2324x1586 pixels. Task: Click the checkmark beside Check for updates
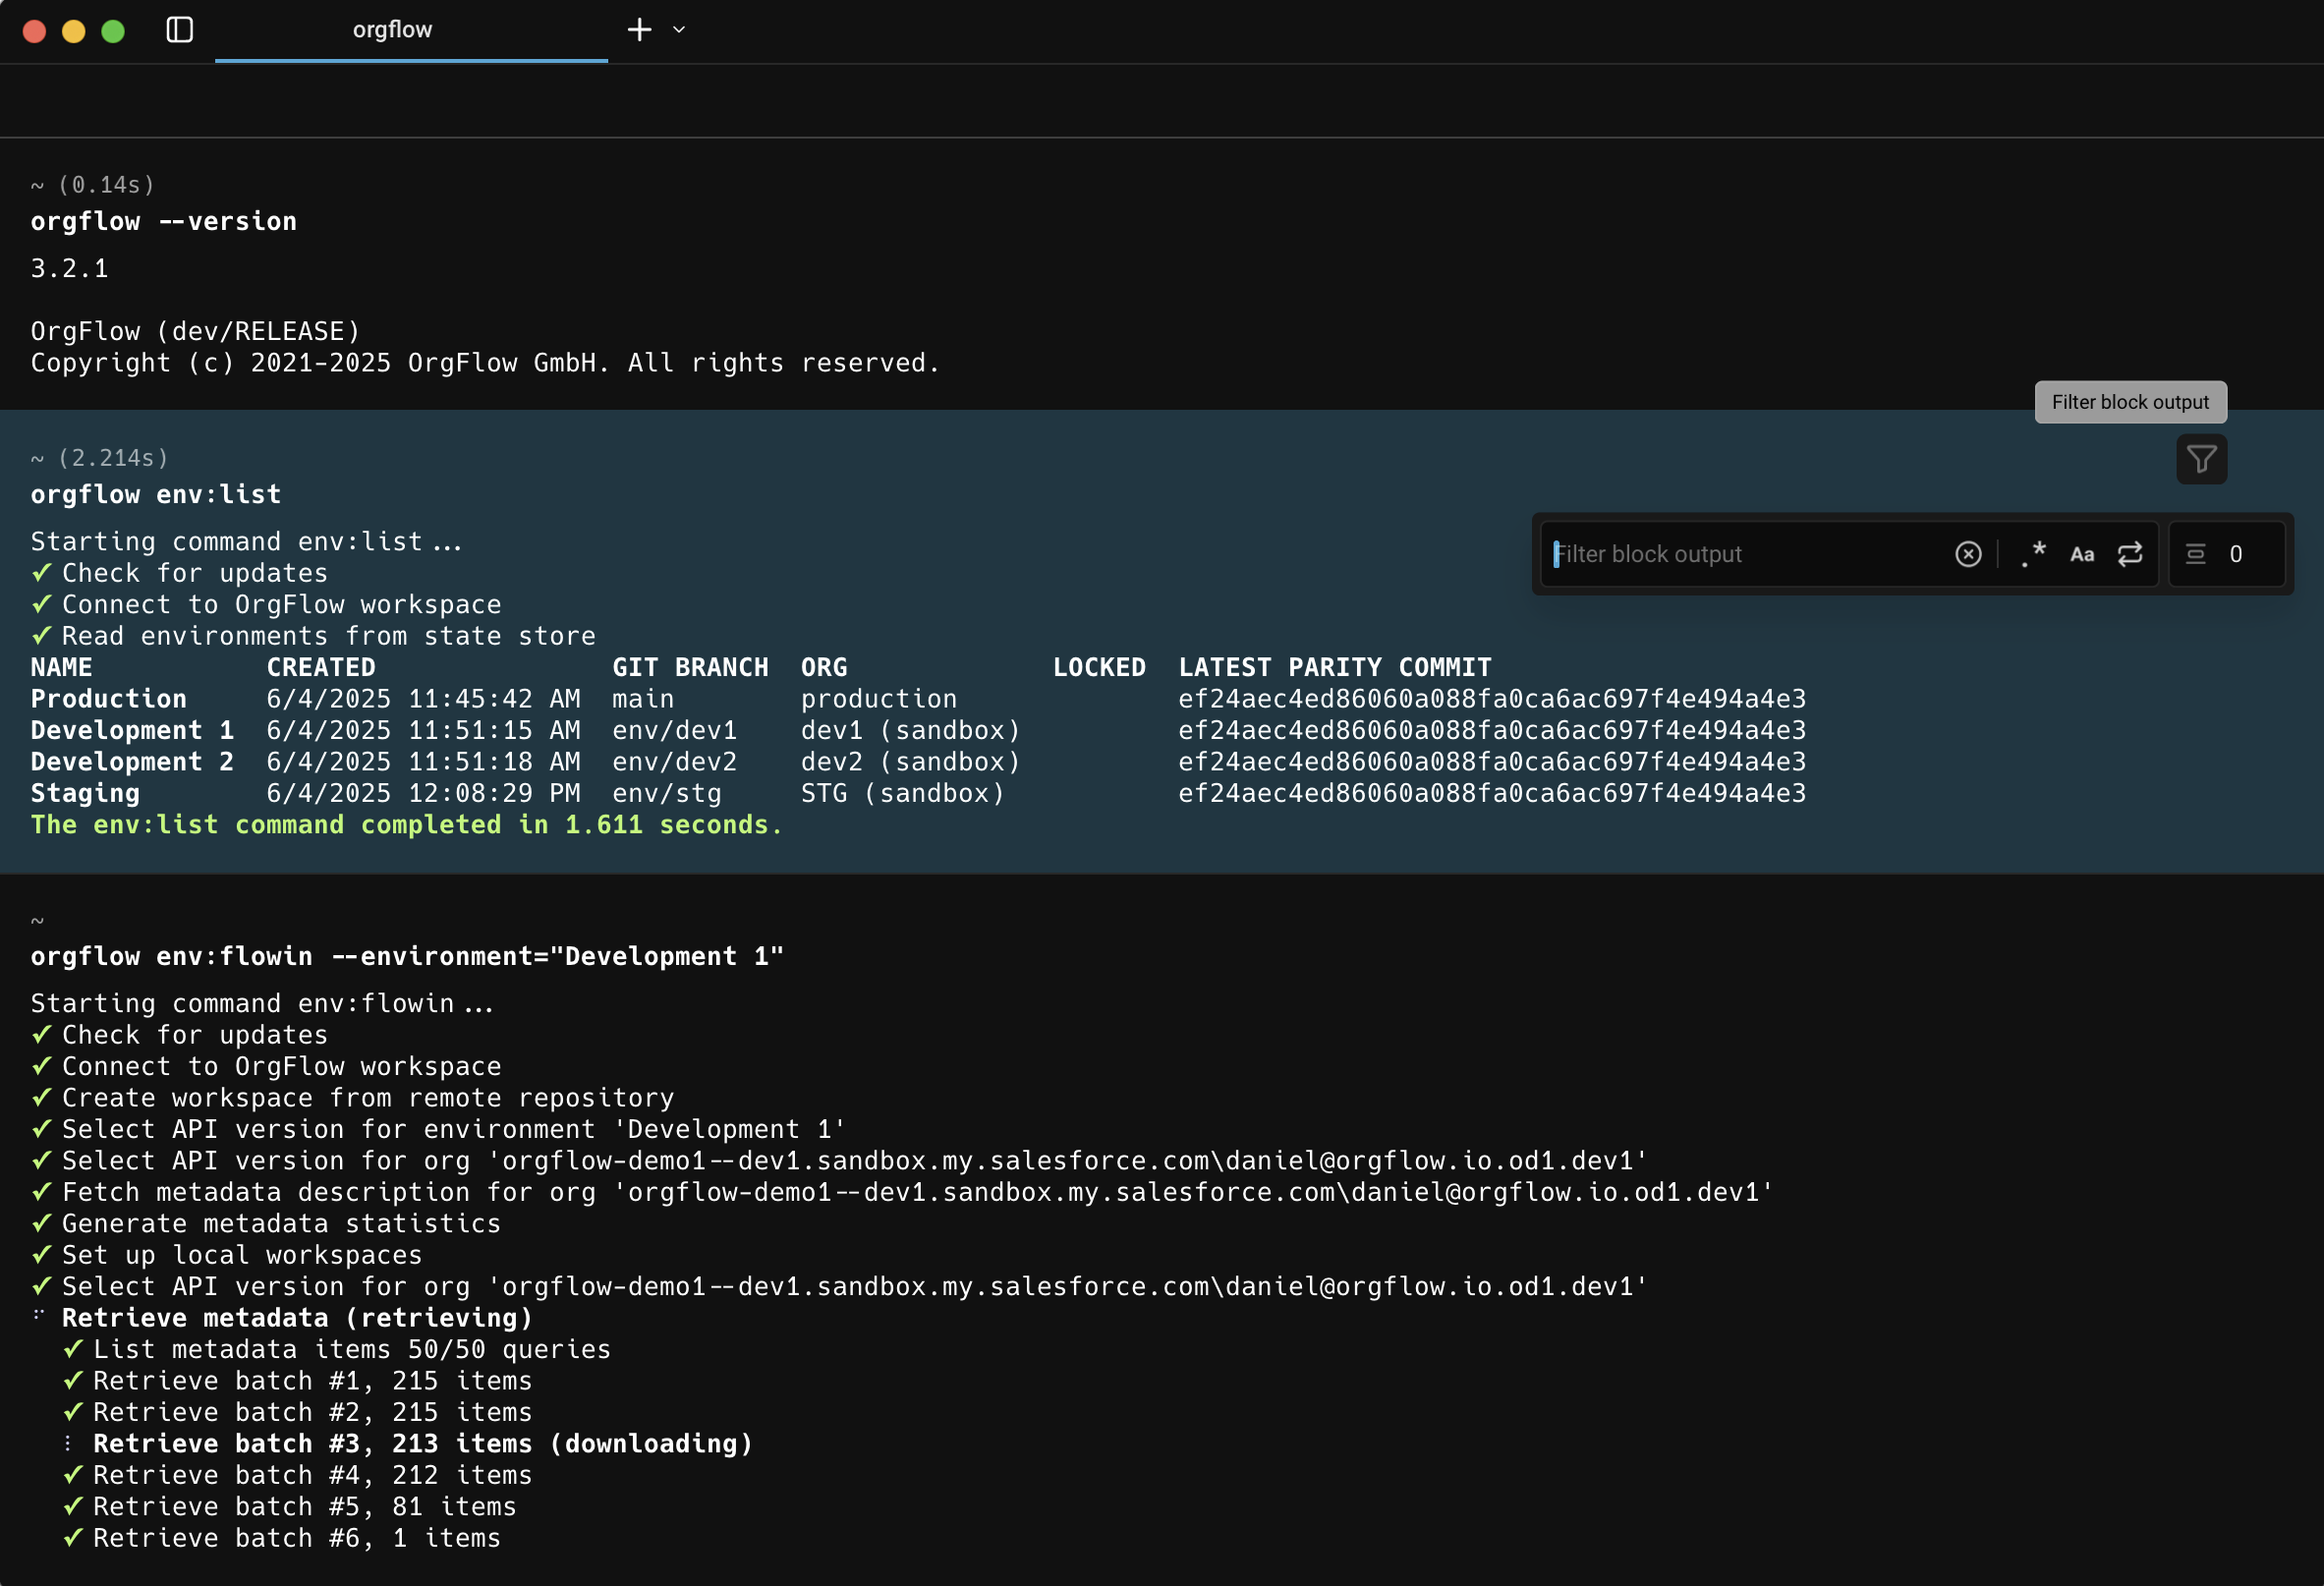coord(42,572)
